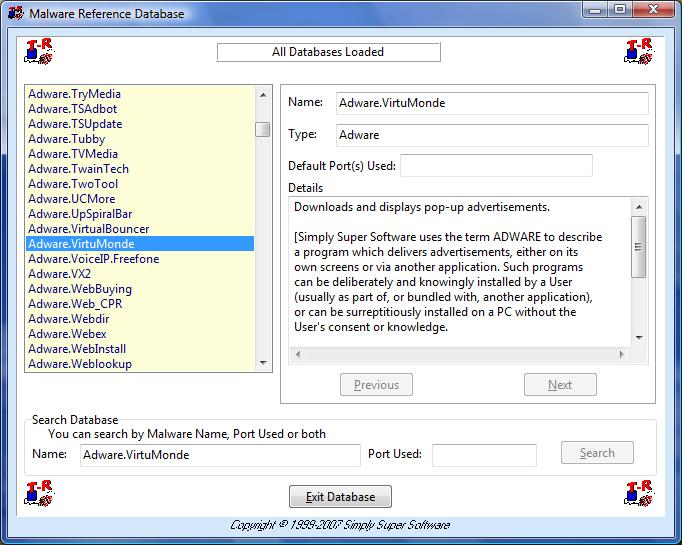Click the TR logo icon at bottom right

(639, 493)
